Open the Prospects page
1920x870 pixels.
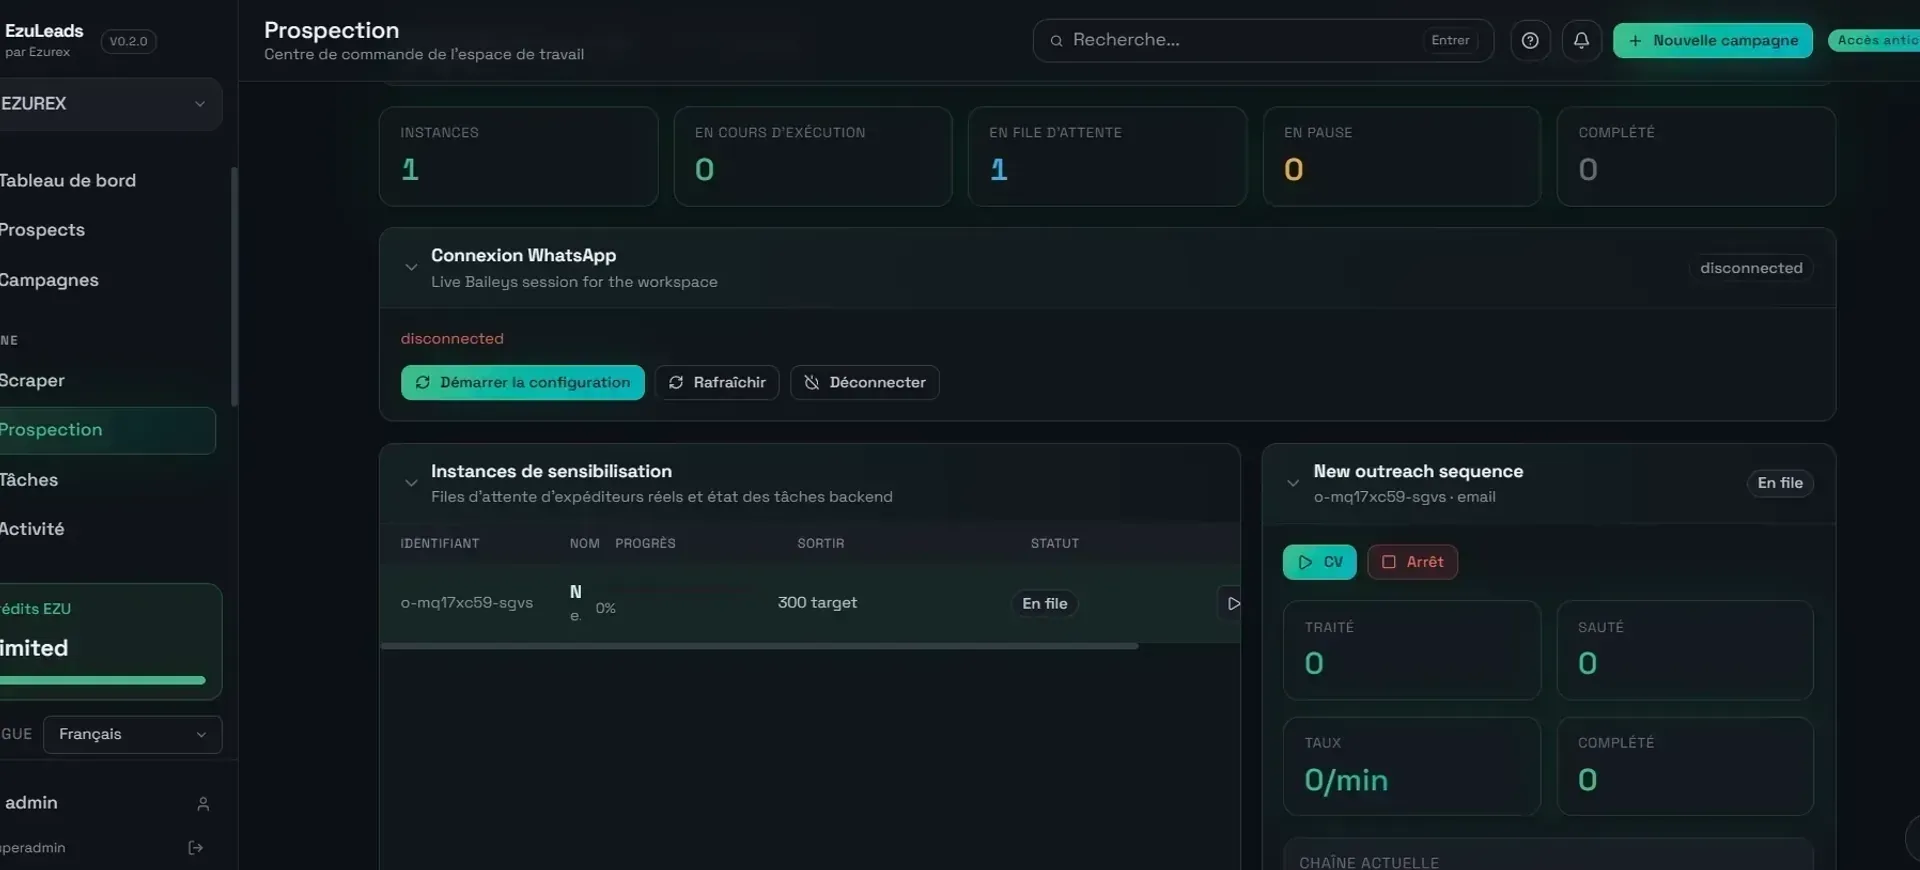pyautogui.click(x=42, y=230)
